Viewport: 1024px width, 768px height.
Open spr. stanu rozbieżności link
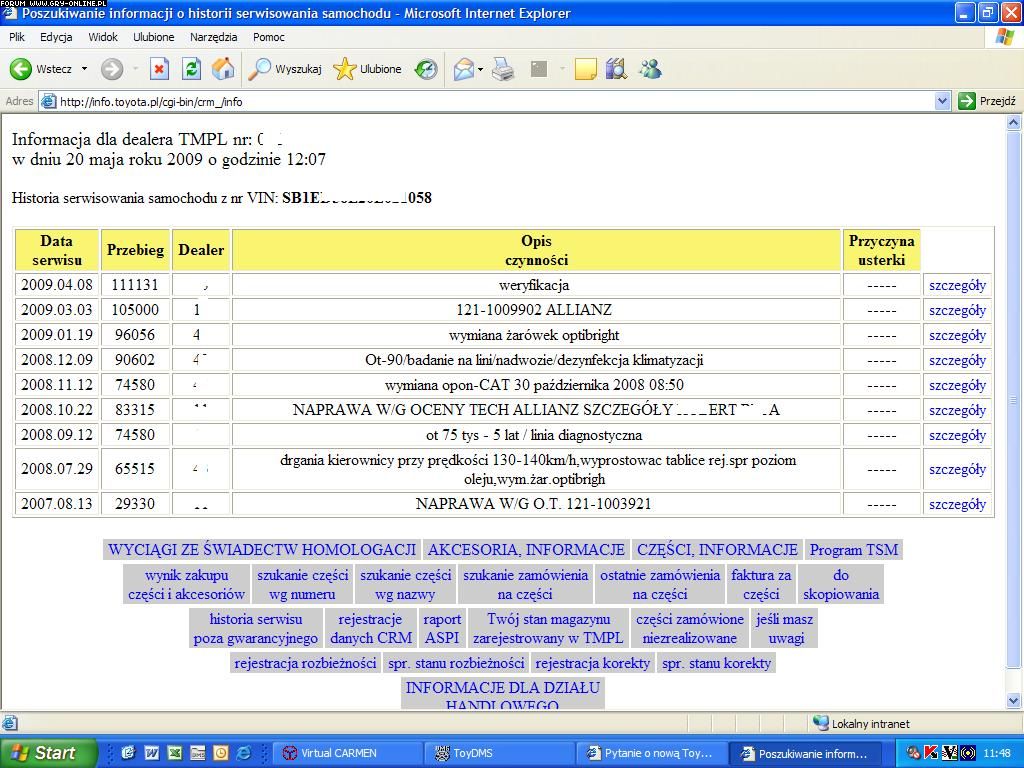click(456, 664)
